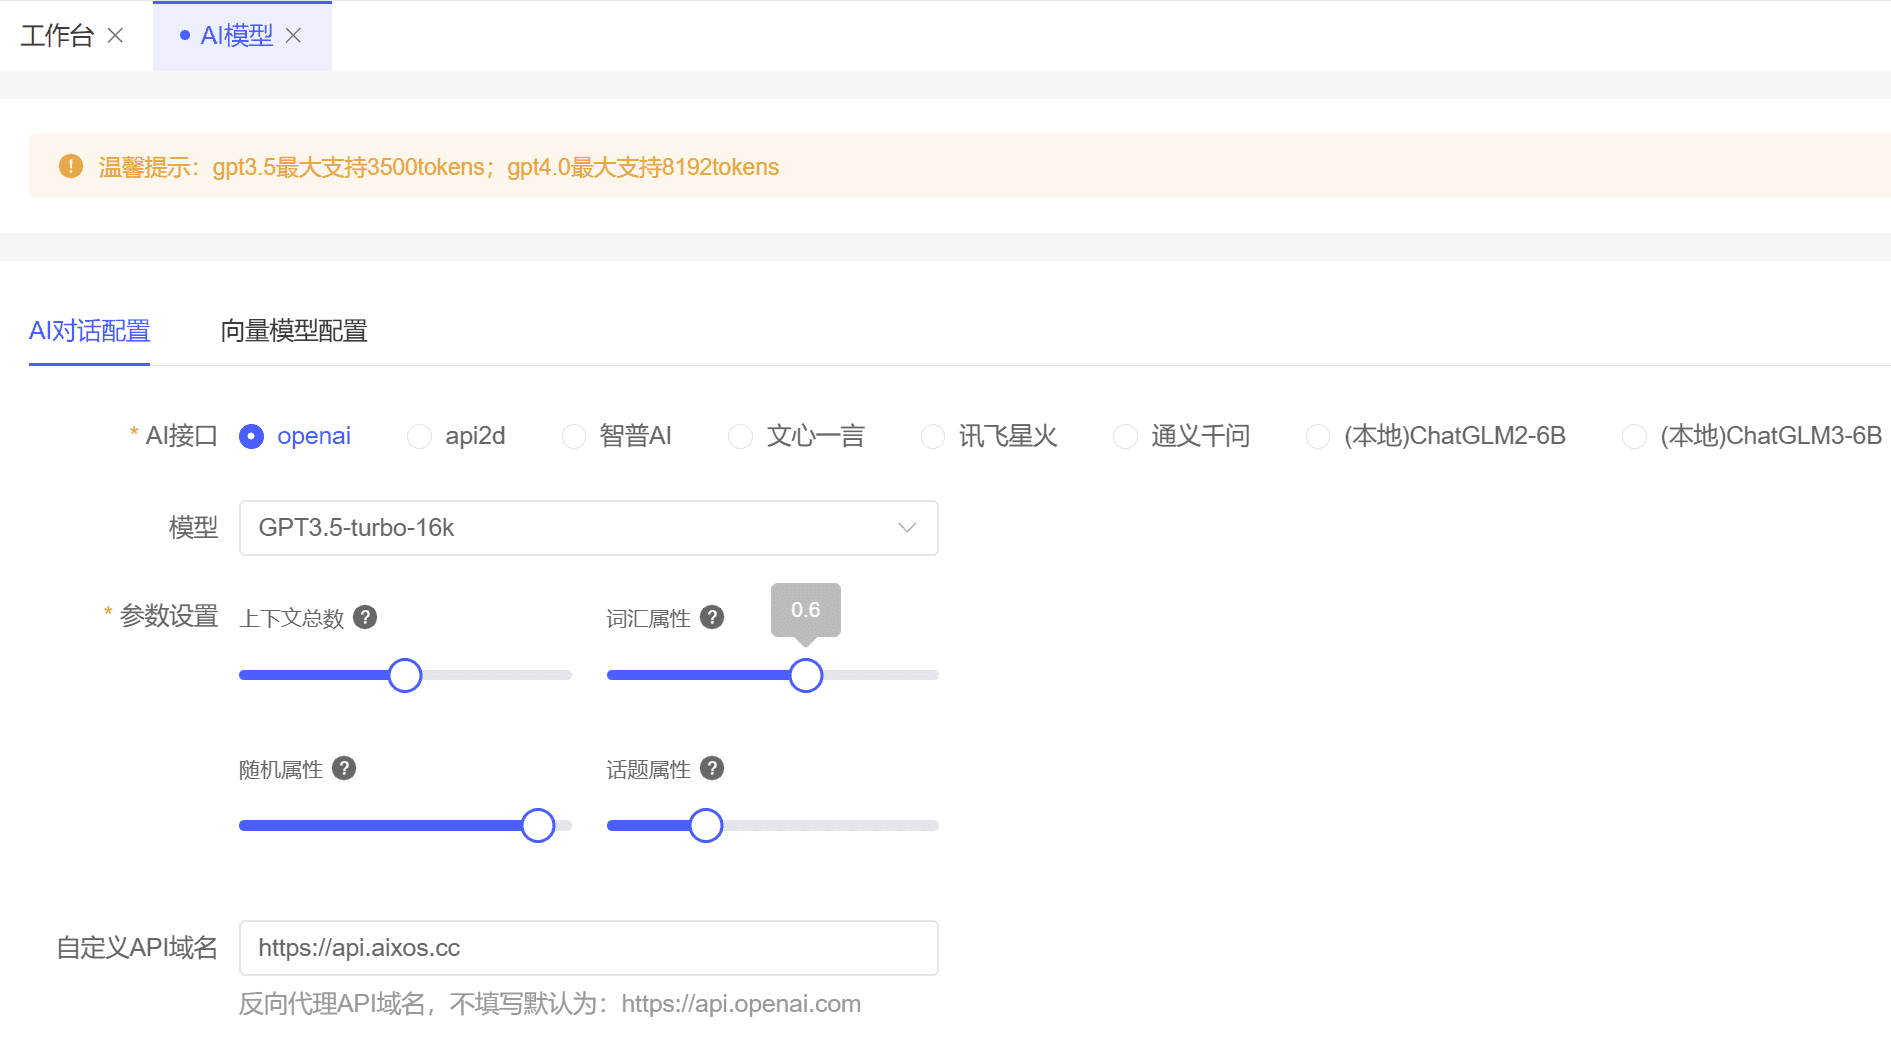
Task: Click the 上下文总数 slider handle
Action: coord(405,675)
